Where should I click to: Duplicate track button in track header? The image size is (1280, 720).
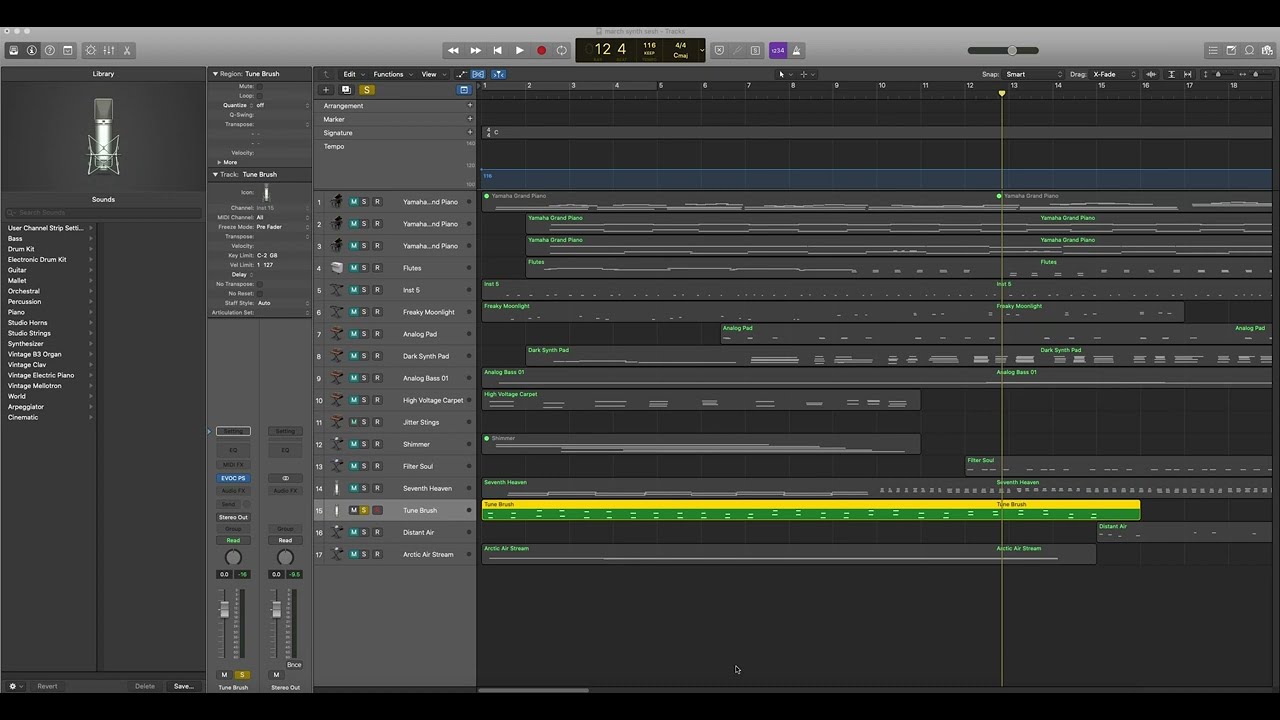click(x=346, y=90)
